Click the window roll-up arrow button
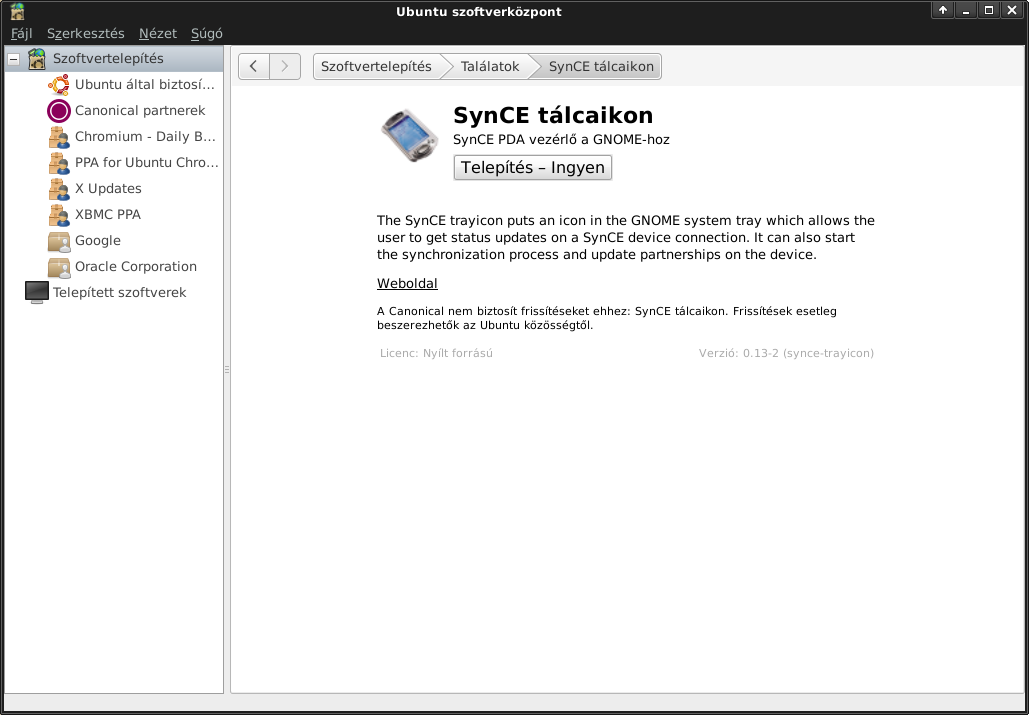 (942, 10)
